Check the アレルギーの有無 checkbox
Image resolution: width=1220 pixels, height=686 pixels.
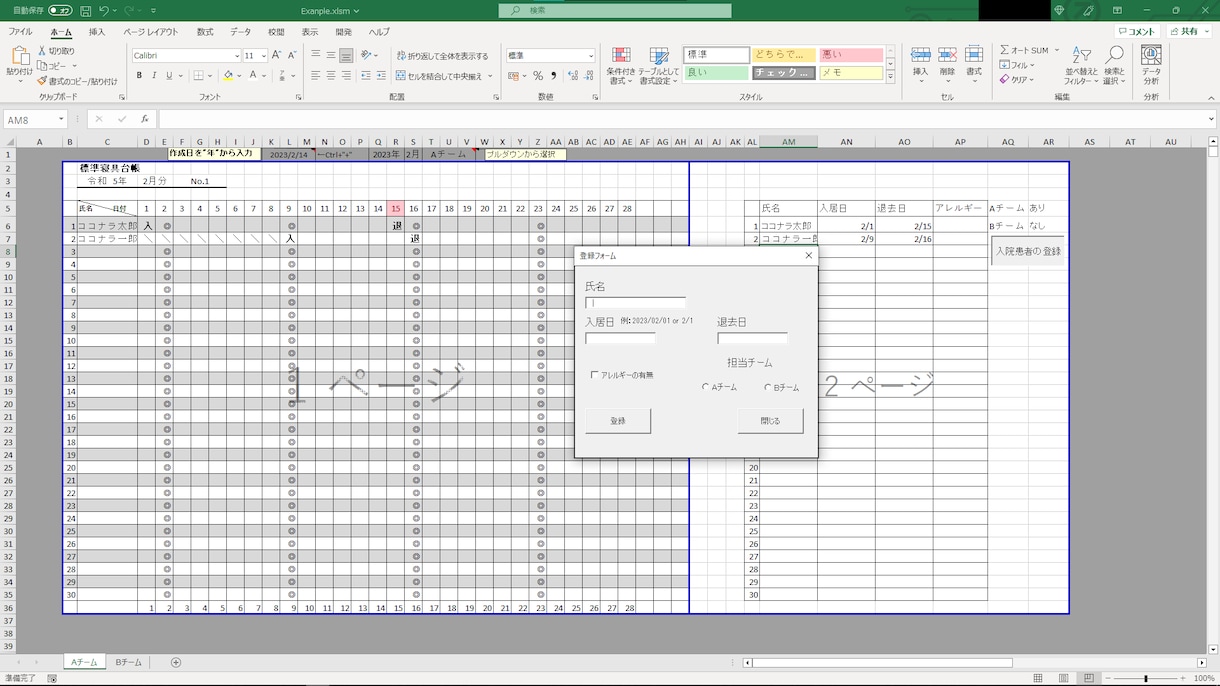594,375
